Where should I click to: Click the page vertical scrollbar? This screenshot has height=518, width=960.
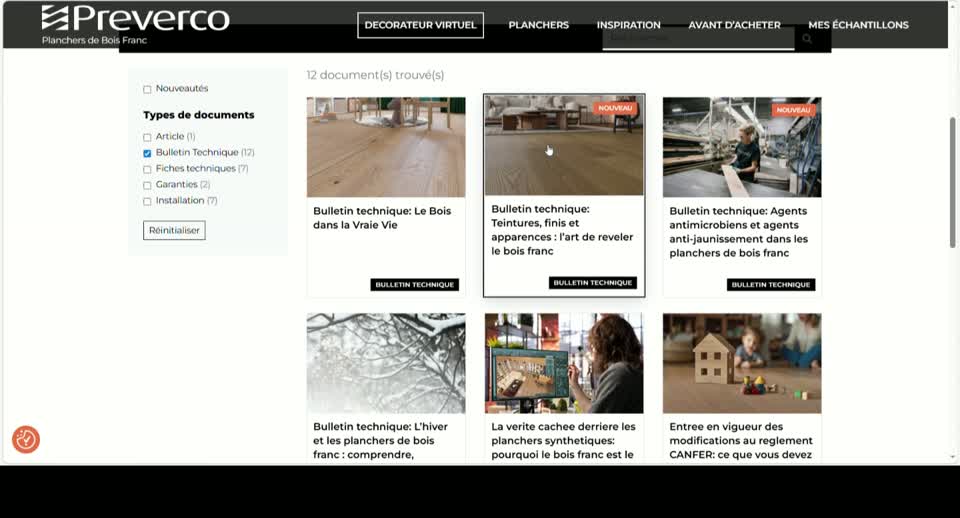tap(952, 182)
